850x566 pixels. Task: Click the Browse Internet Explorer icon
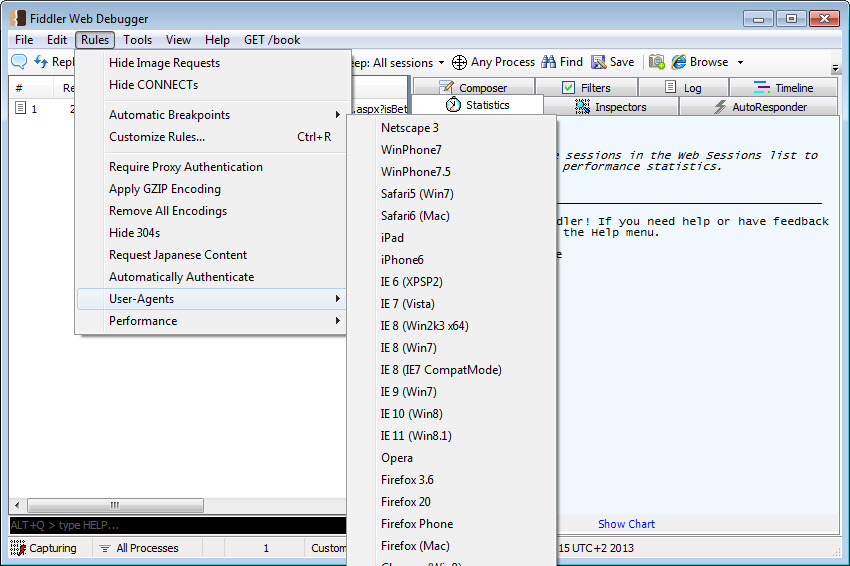click(x=679, y=62)
